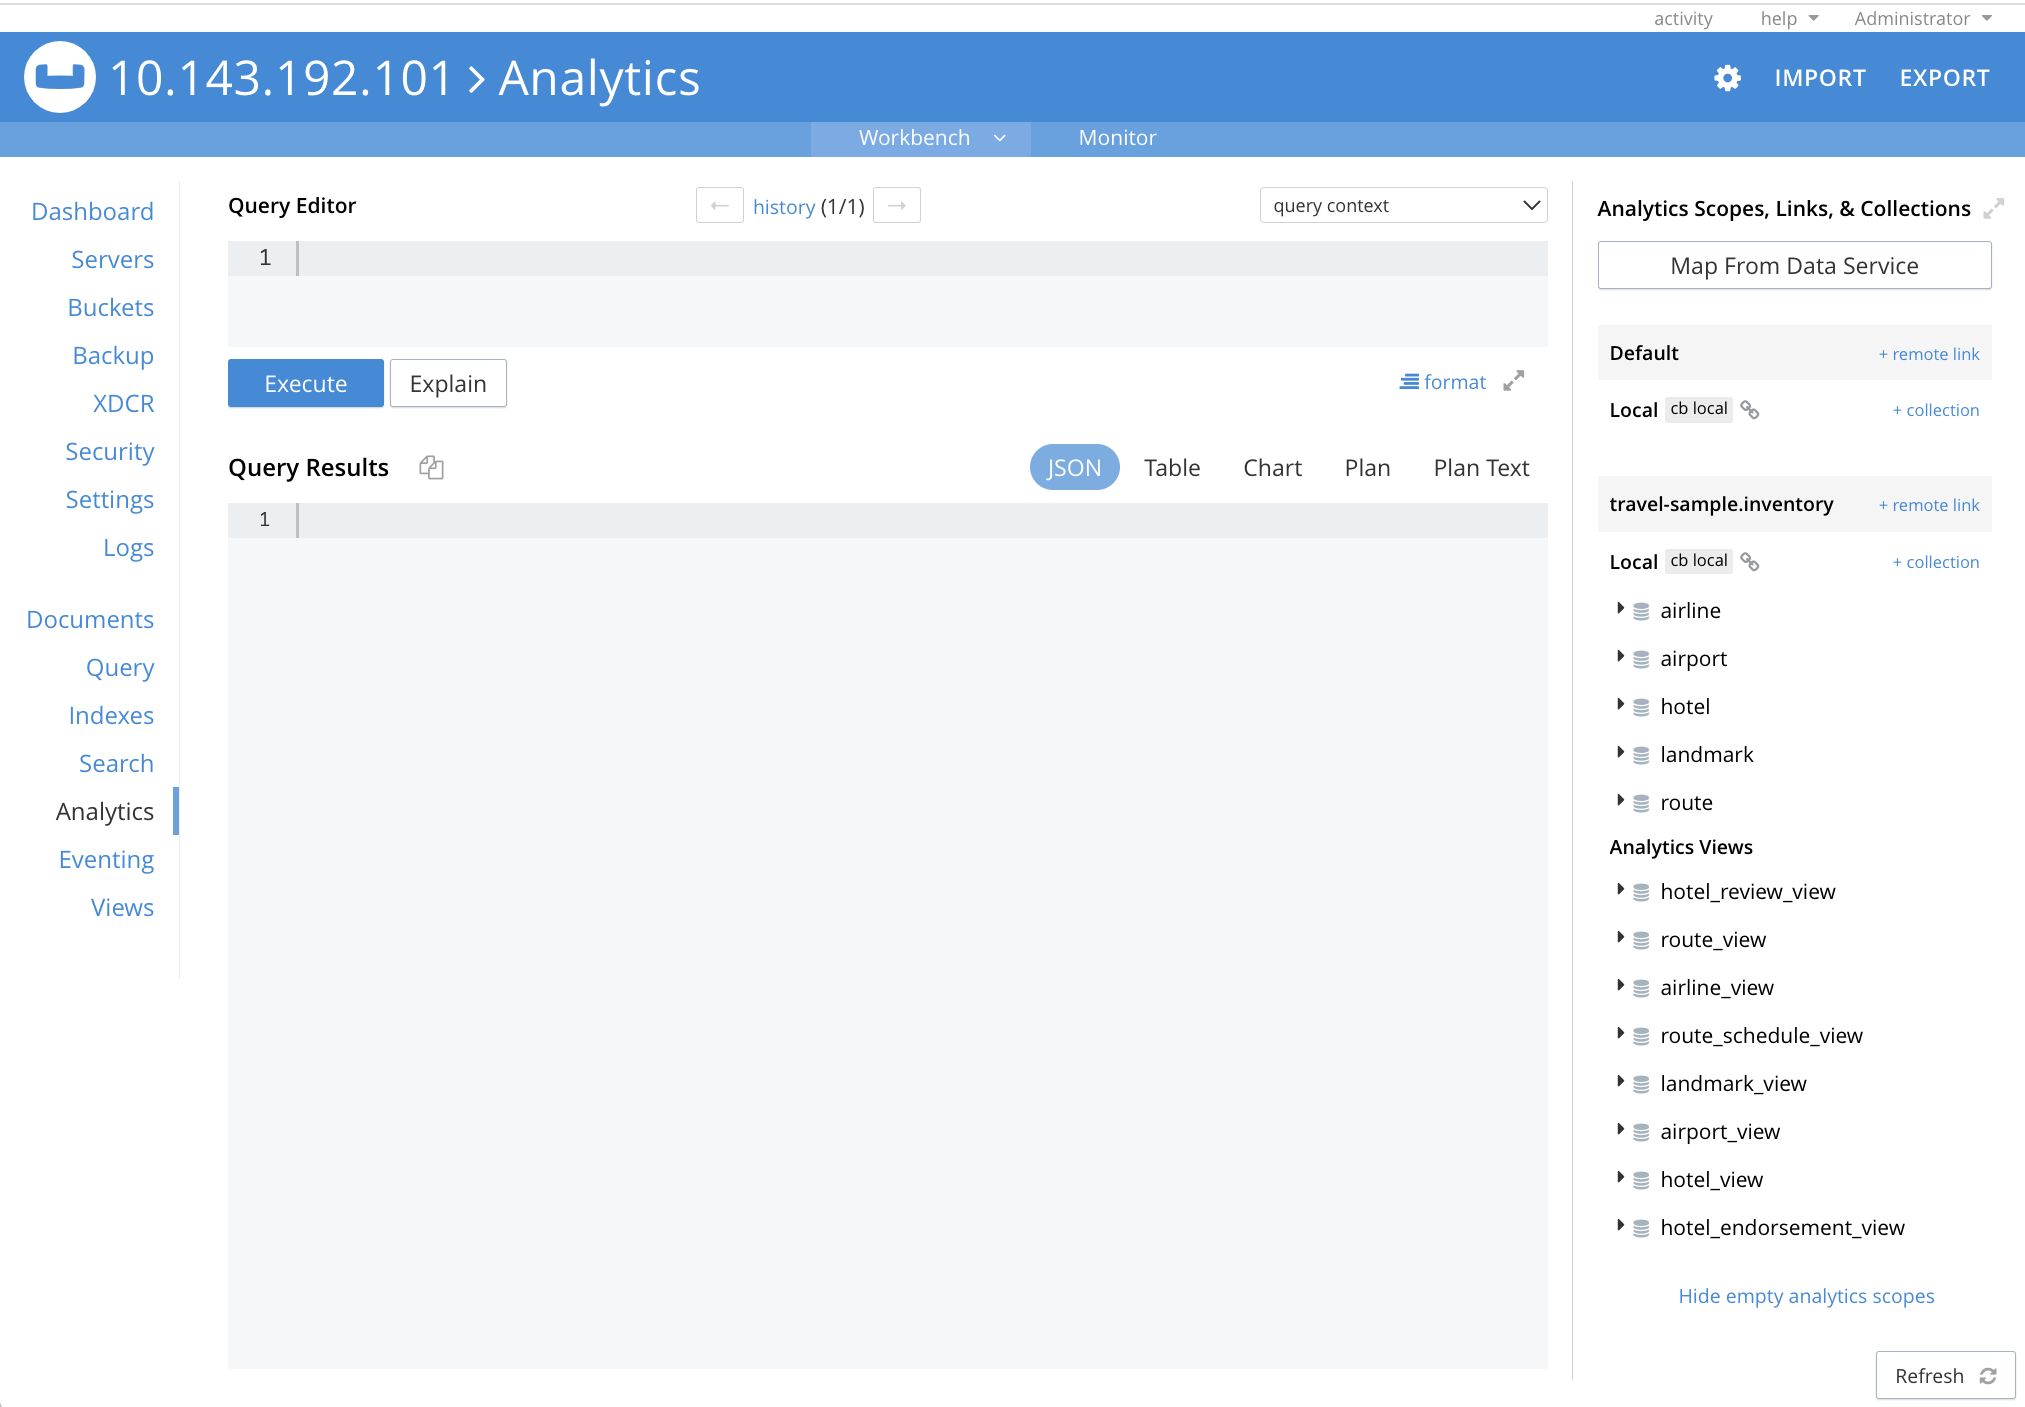Click the left arrow in history navigation
Screen dimensions: 2025x1407
719,205
